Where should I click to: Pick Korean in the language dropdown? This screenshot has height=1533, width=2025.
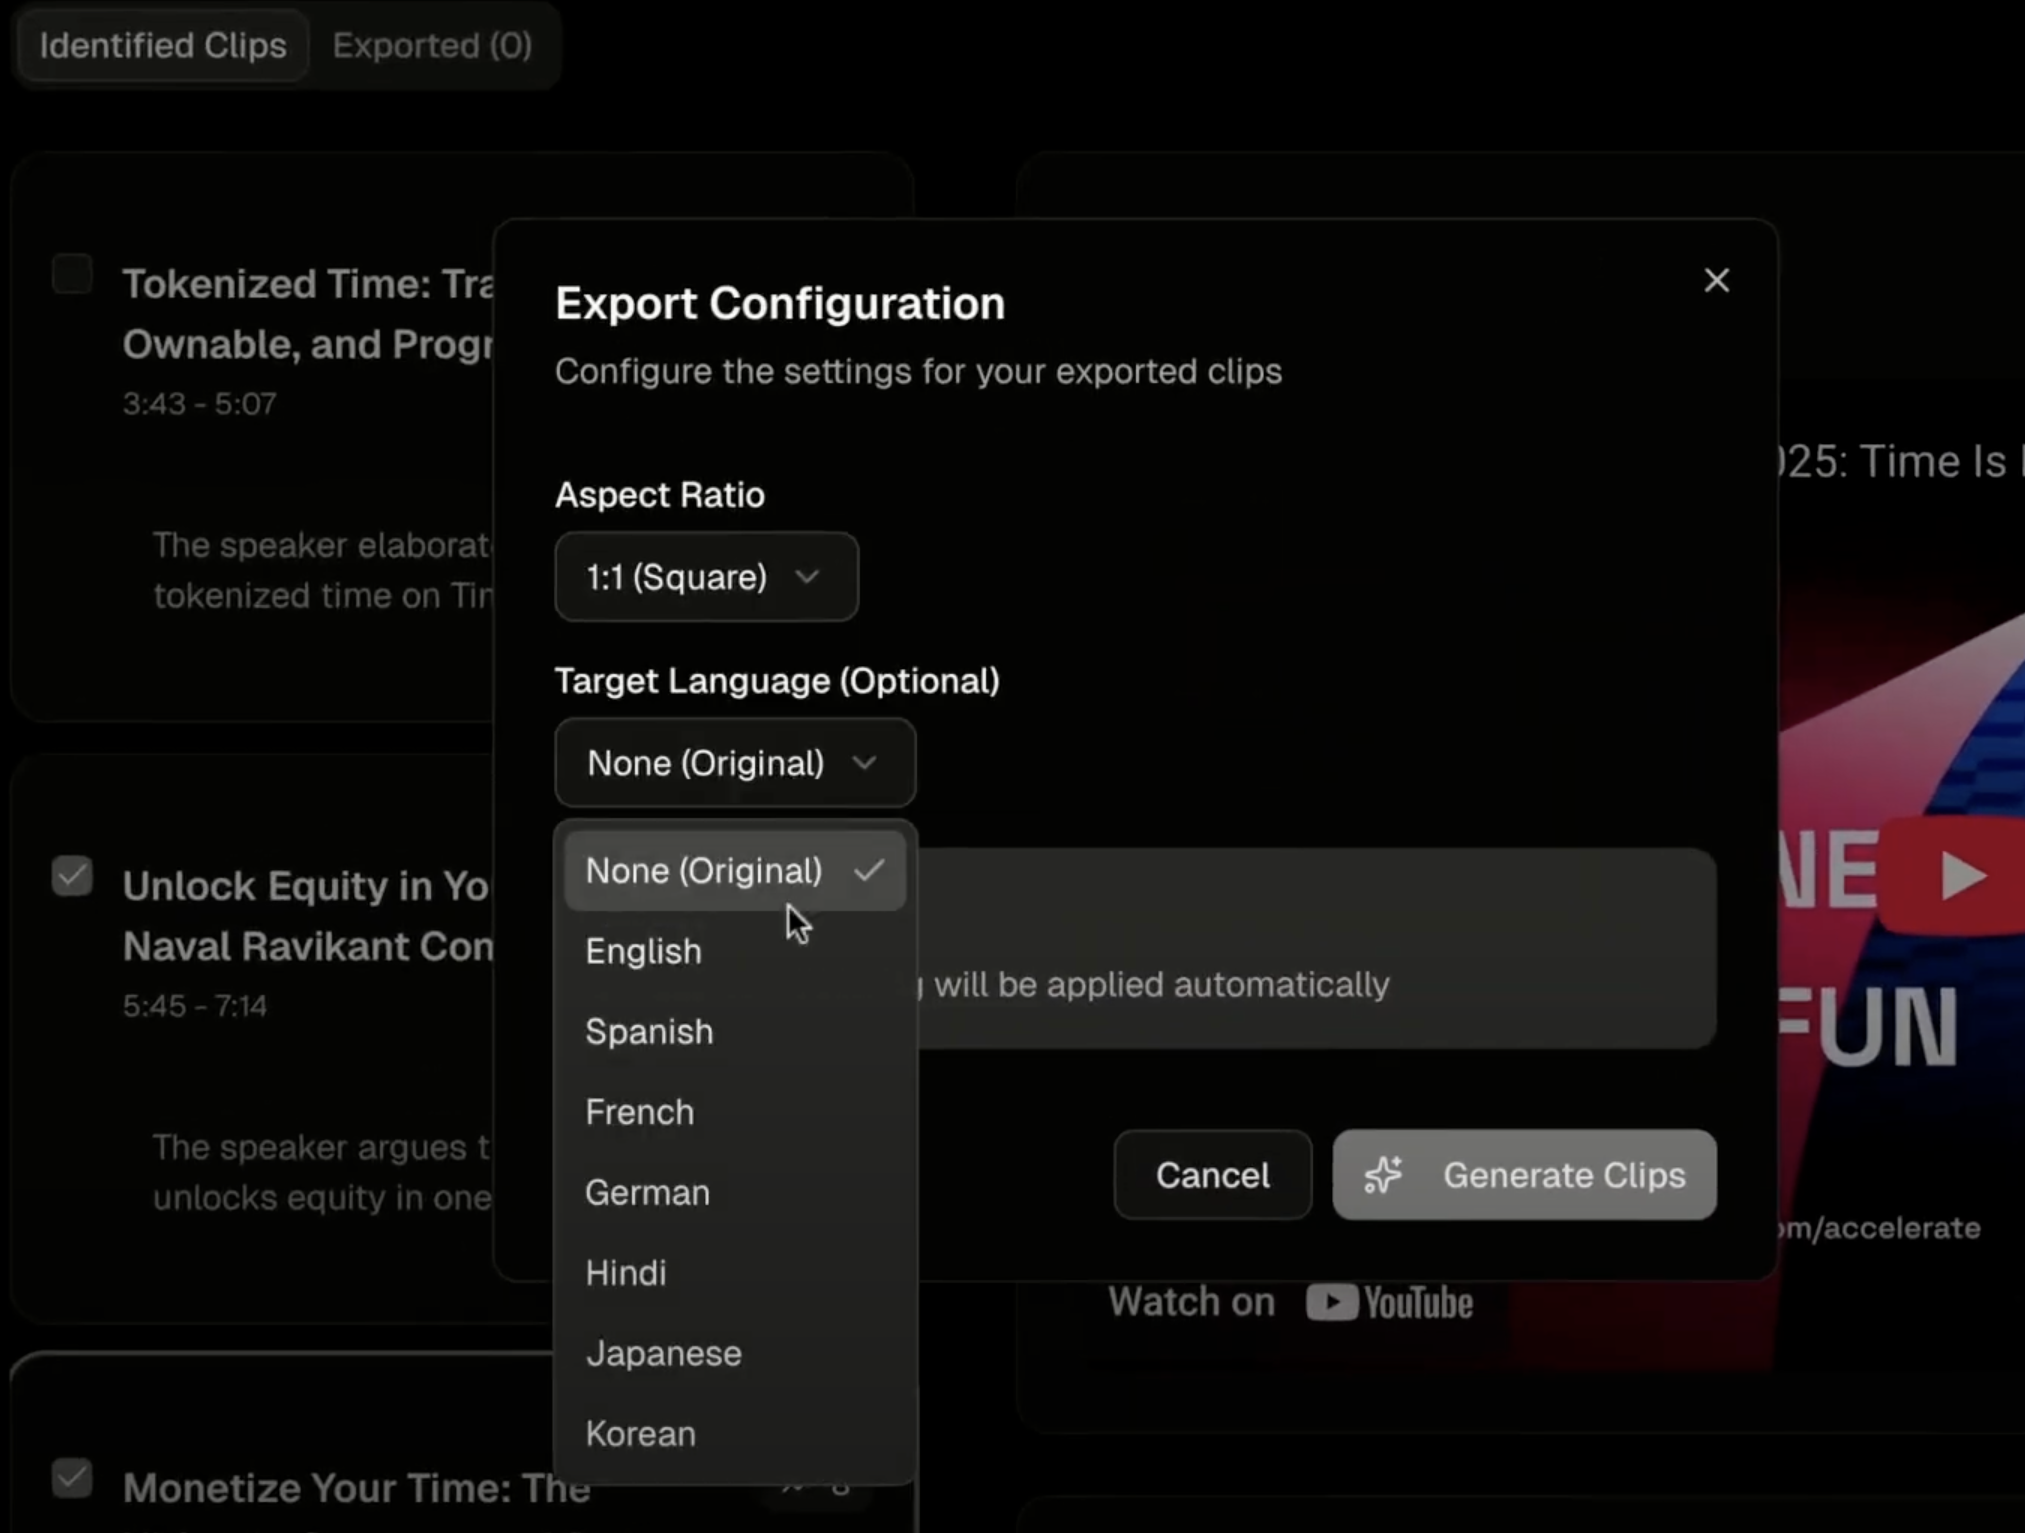pyautogui.click(x=640, y=1434)
